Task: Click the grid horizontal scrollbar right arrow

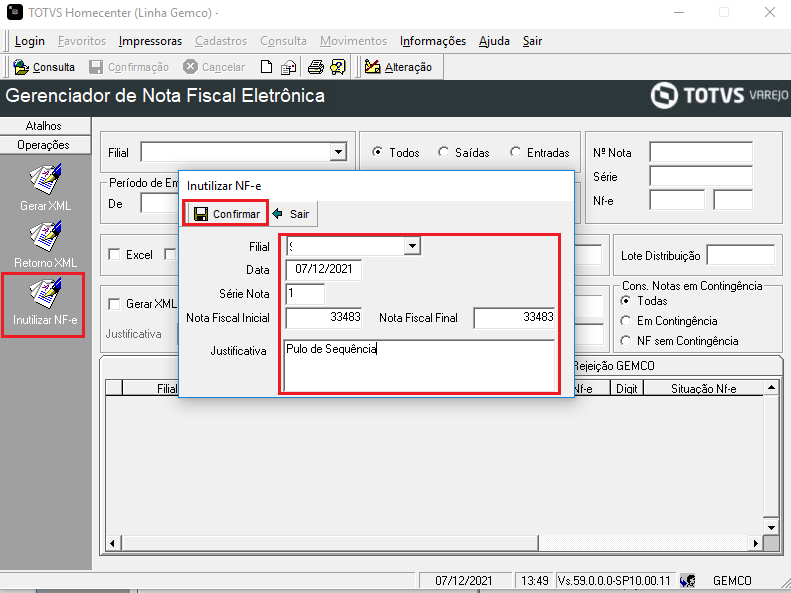Action: coord(756,543)
